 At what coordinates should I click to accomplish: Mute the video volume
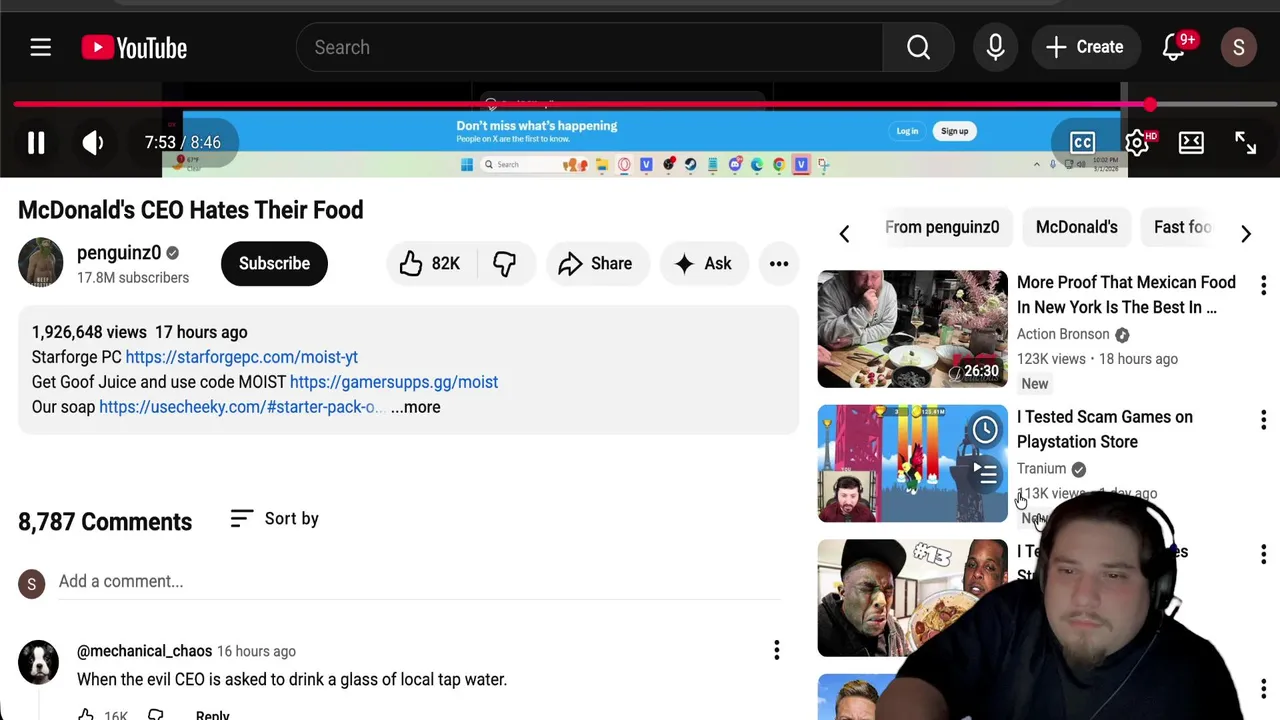click(x=93, y=143)
